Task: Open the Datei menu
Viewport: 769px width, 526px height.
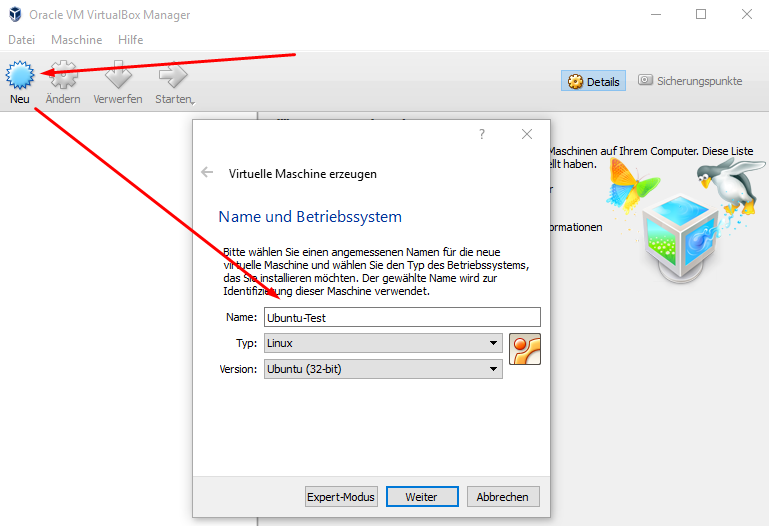Action: [x=21, y=40]
